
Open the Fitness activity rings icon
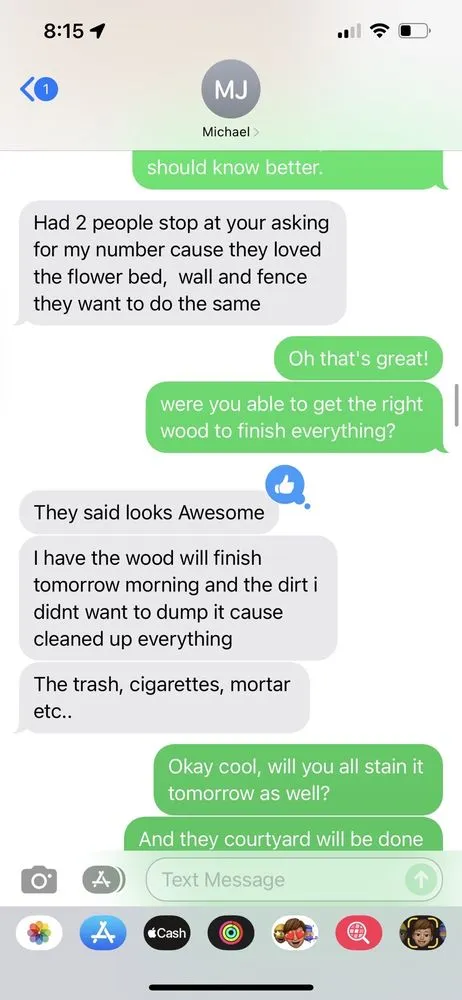231,932
